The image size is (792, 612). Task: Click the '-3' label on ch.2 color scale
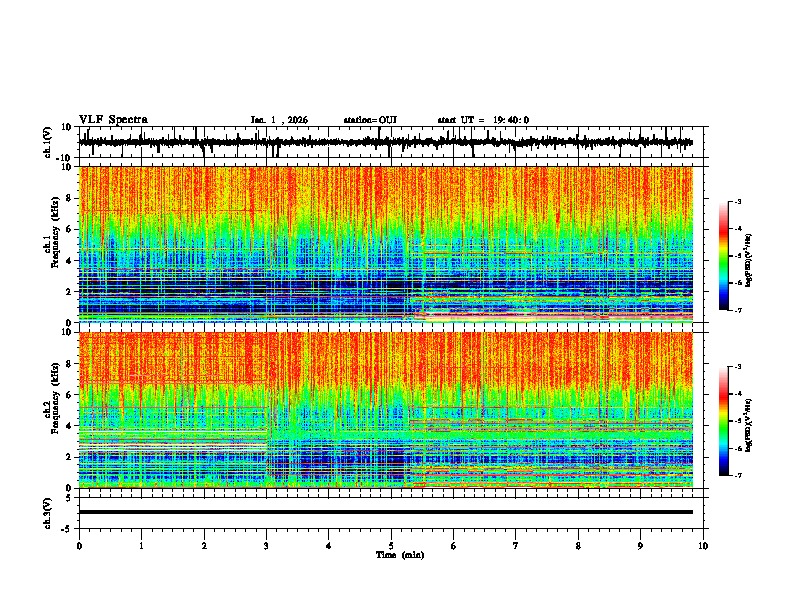[x=738, y=367]
